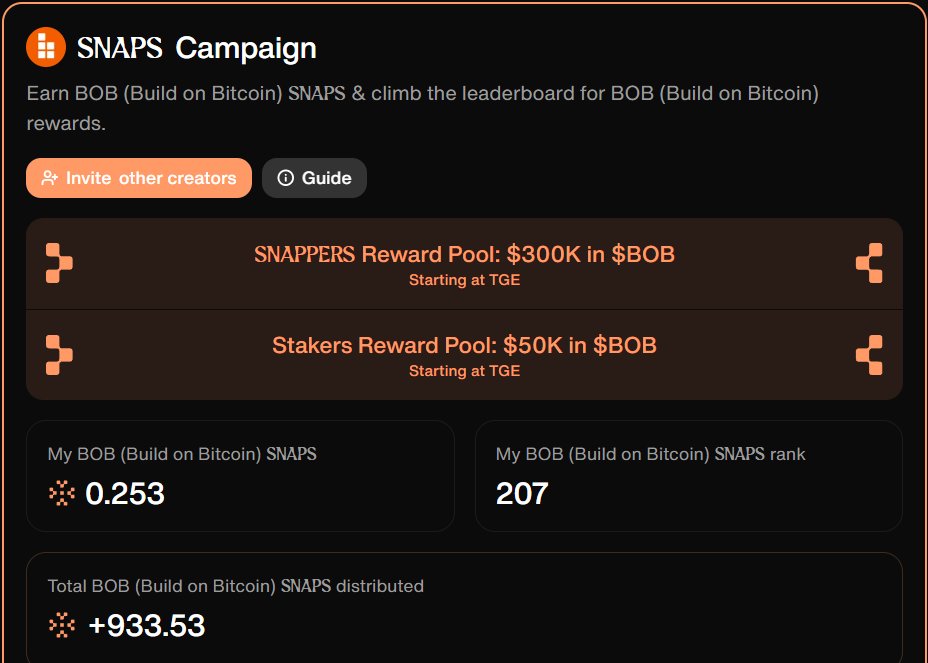The height and width of the screenshot is (663, 928).
Task: Open the campaign Guide
Action: (314, 178)
